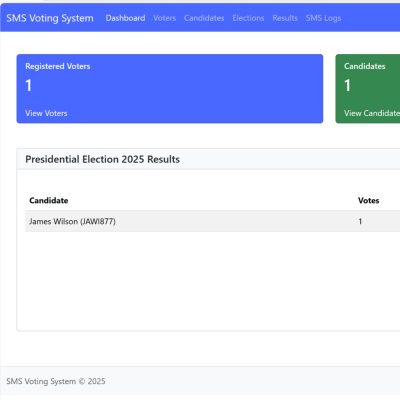
Task: Click the Votes column header
Action: 369,200
